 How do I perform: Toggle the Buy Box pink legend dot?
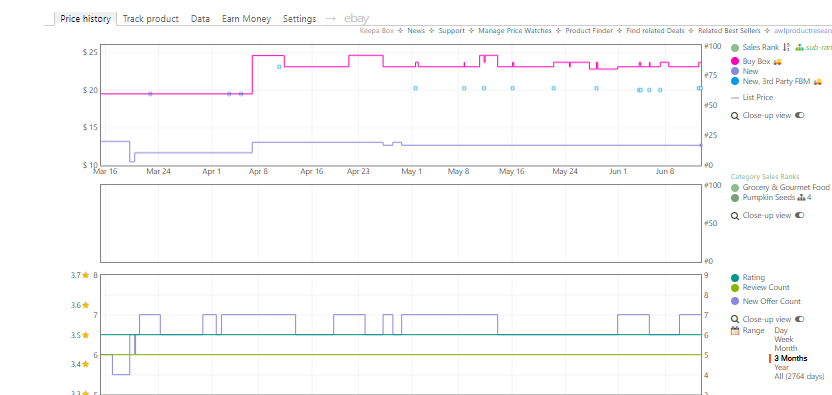coord(735,62)
